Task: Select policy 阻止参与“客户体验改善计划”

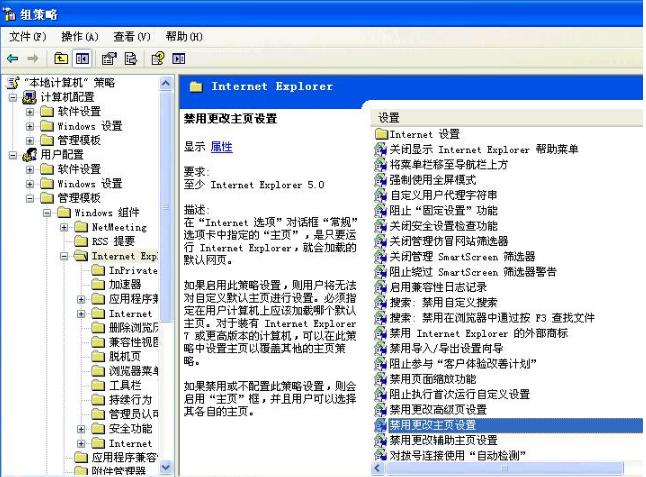Action: click(x=463, y=363)
